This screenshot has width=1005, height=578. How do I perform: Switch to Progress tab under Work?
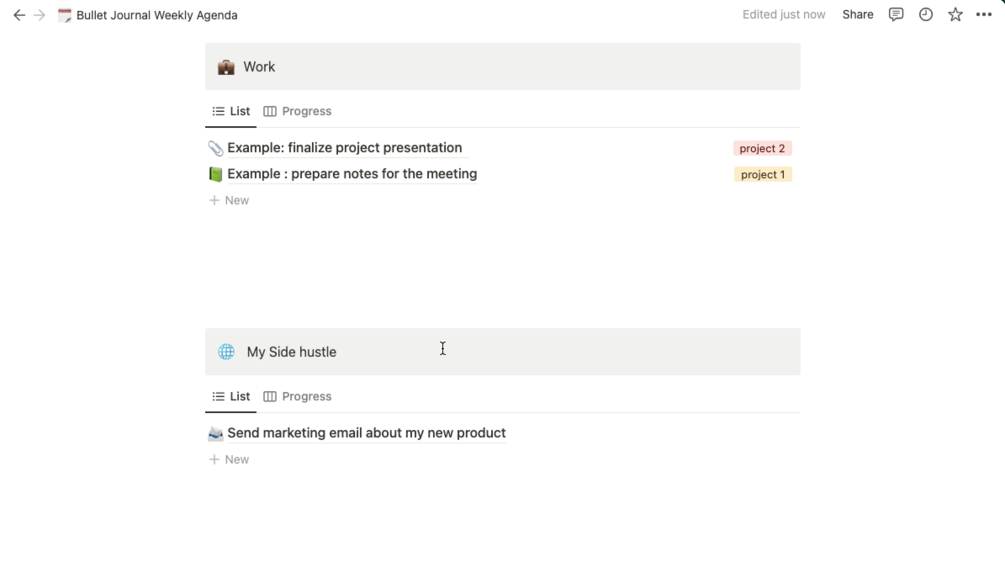(x=297, y=111)
